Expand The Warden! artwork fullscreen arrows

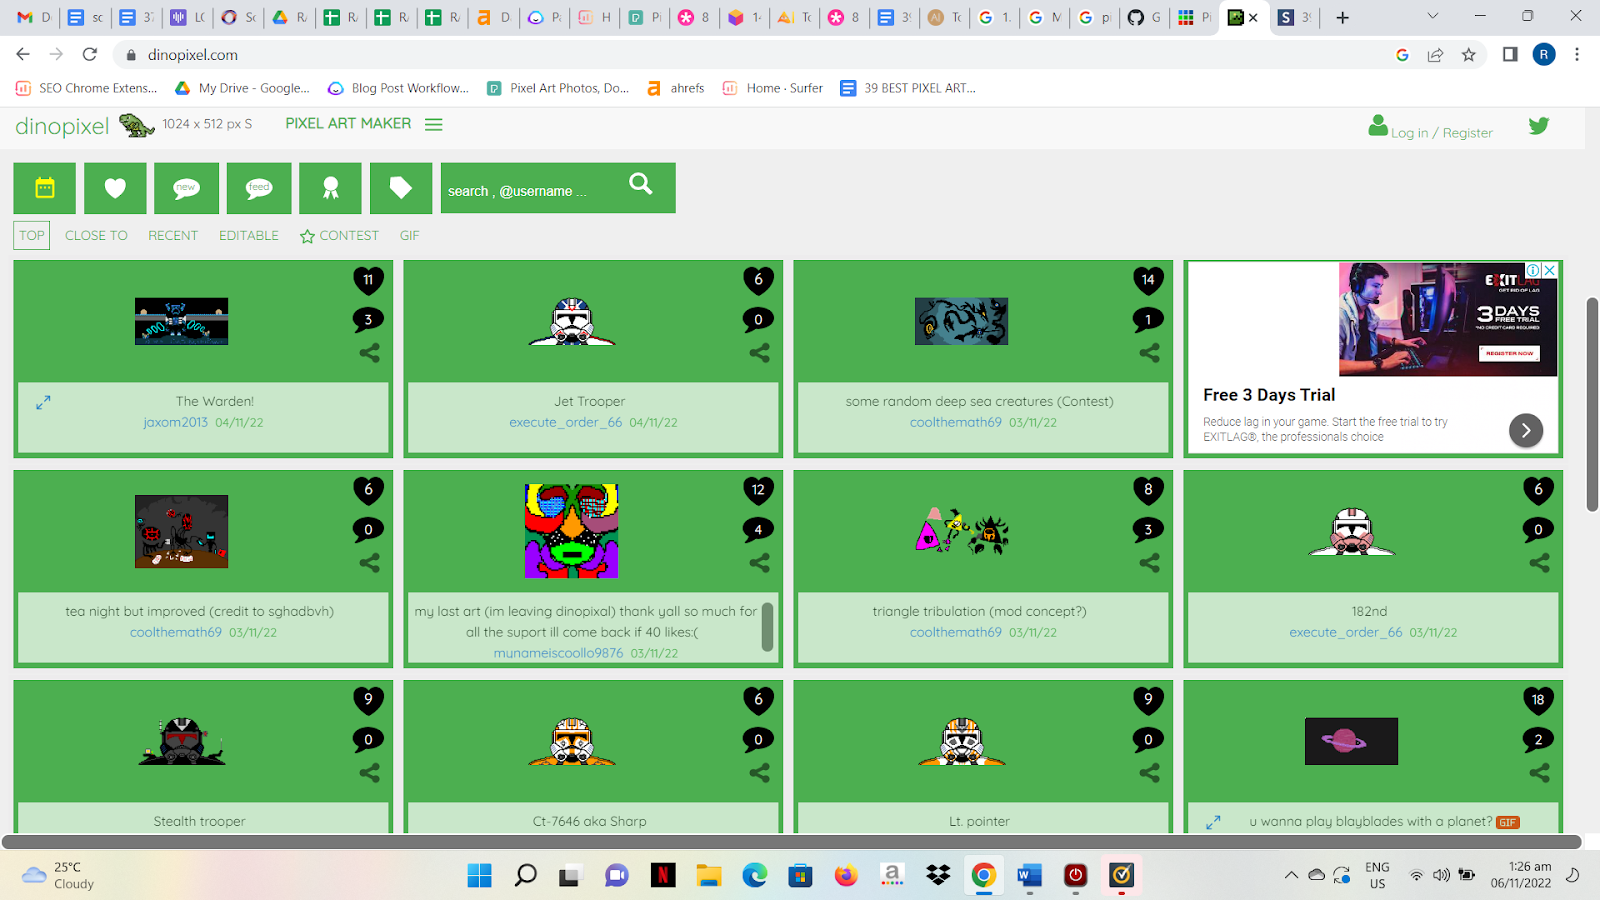(43, 402)
